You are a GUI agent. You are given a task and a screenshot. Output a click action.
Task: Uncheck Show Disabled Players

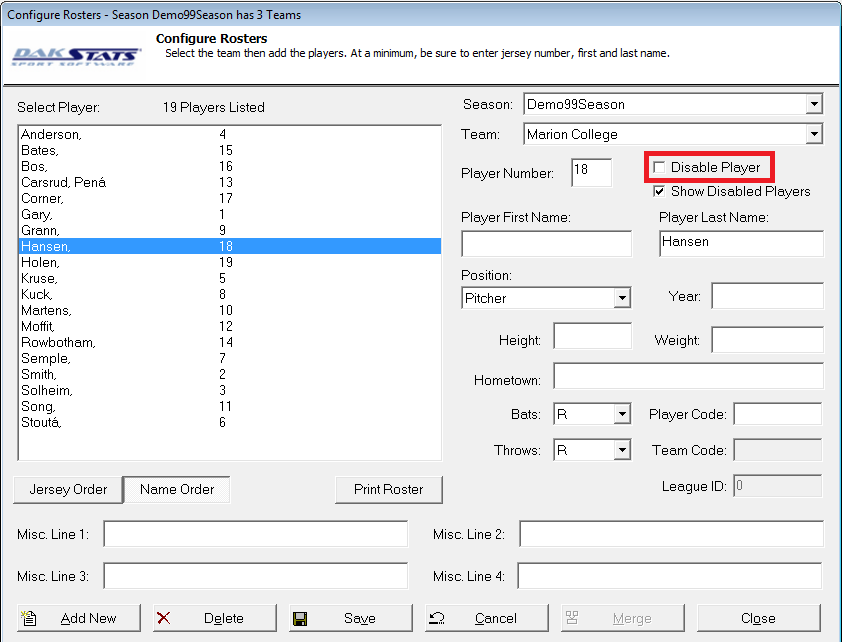[657, 191]
